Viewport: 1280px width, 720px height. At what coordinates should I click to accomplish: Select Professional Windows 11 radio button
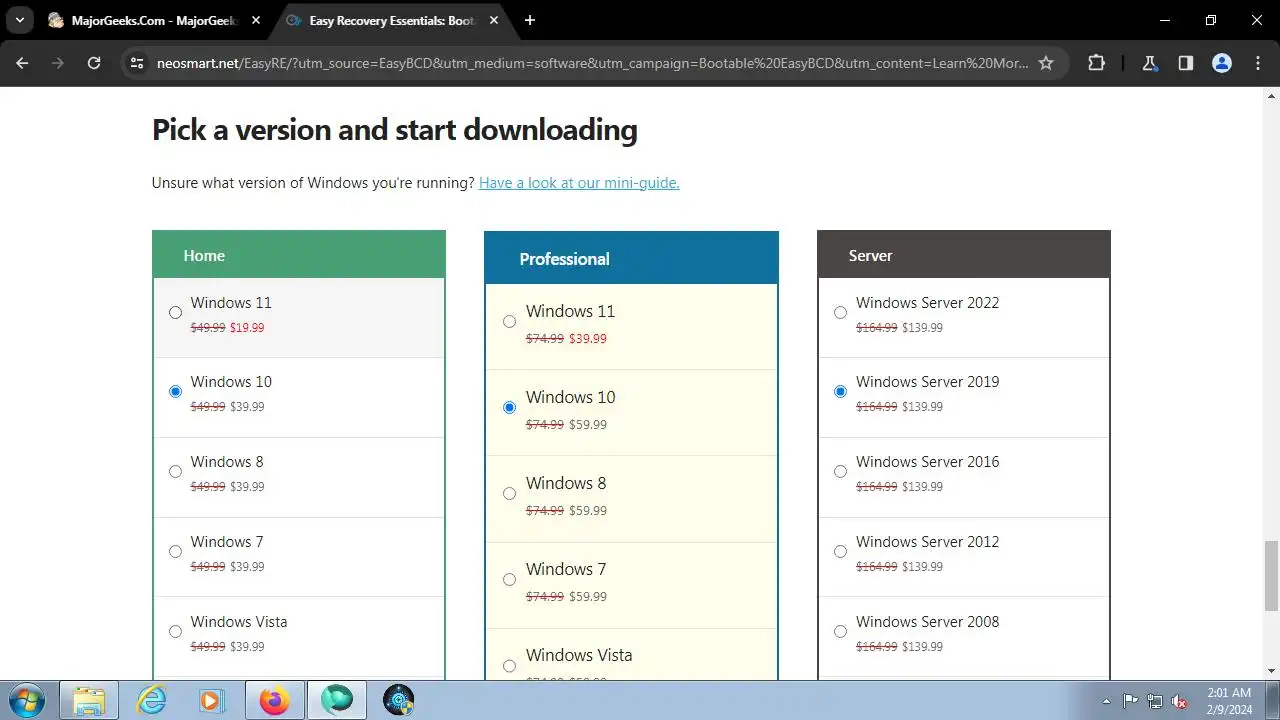tap(510, 321)
